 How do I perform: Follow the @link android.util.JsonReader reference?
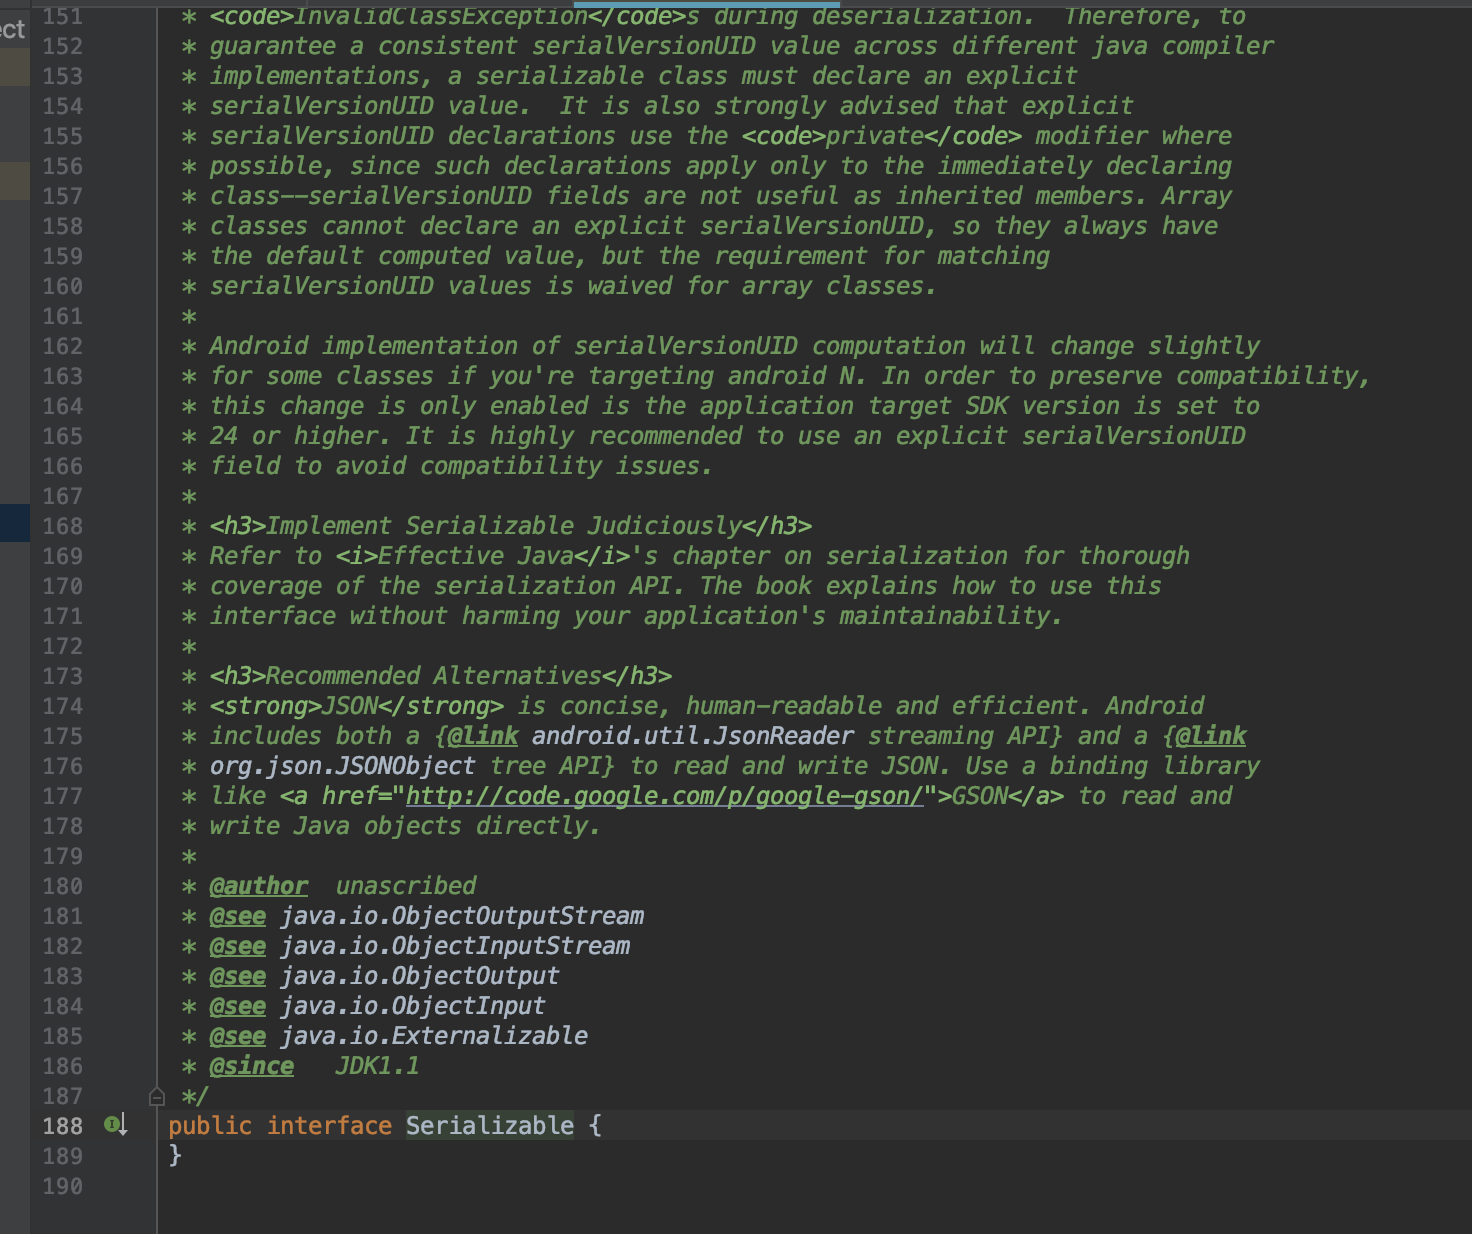[693, 736]
